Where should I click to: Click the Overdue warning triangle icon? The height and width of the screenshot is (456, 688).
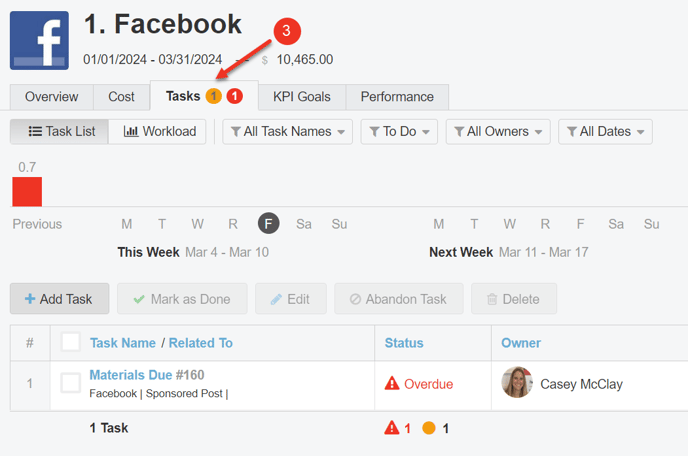tap(392, 383)
